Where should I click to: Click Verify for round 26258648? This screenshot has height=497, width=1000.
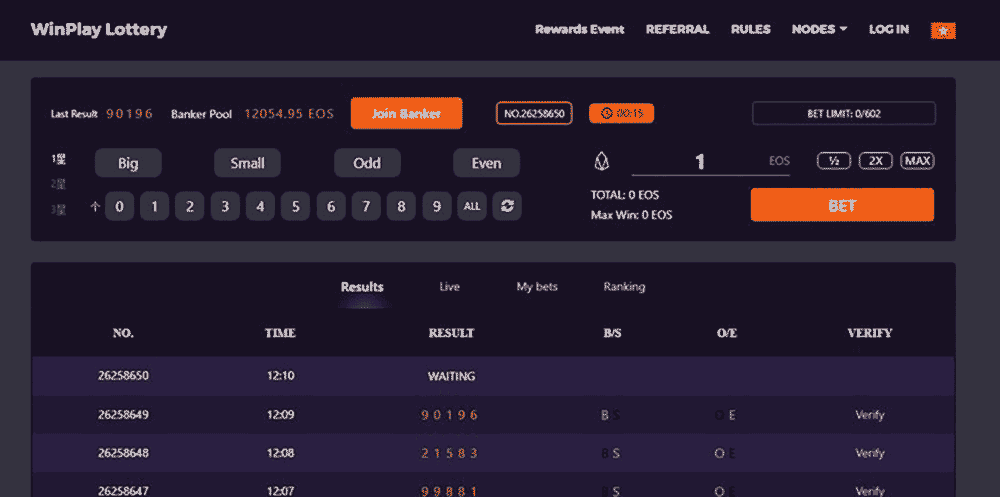click(870, 454)
